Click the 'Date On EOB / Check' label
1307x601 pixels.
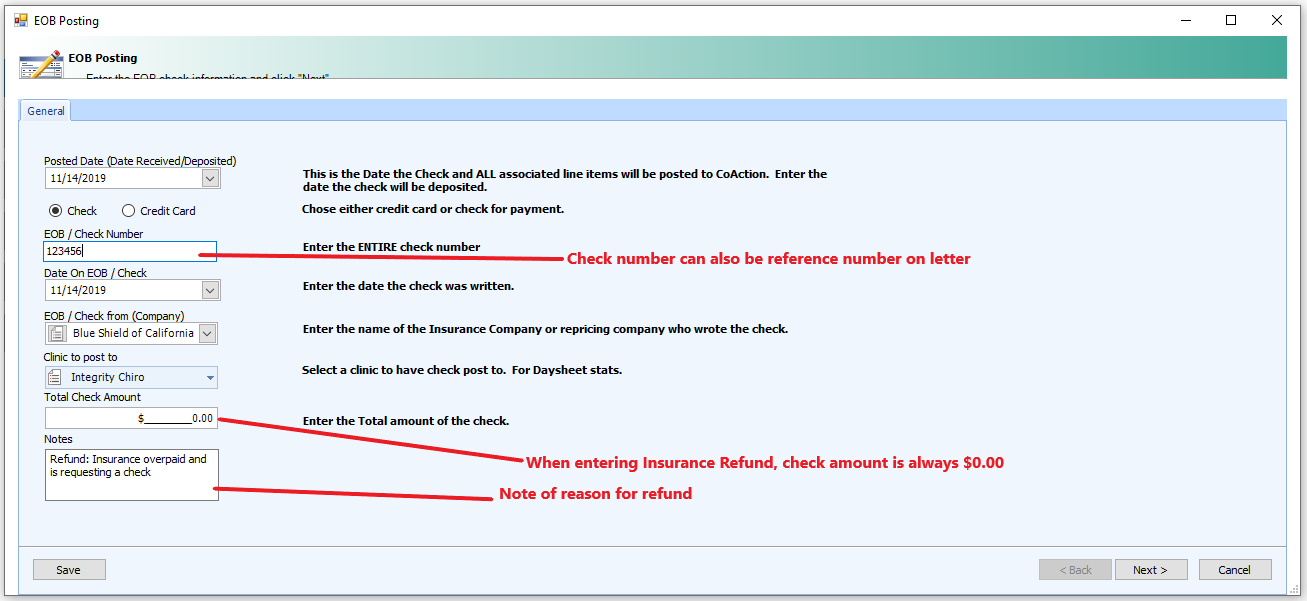point(95,273)
